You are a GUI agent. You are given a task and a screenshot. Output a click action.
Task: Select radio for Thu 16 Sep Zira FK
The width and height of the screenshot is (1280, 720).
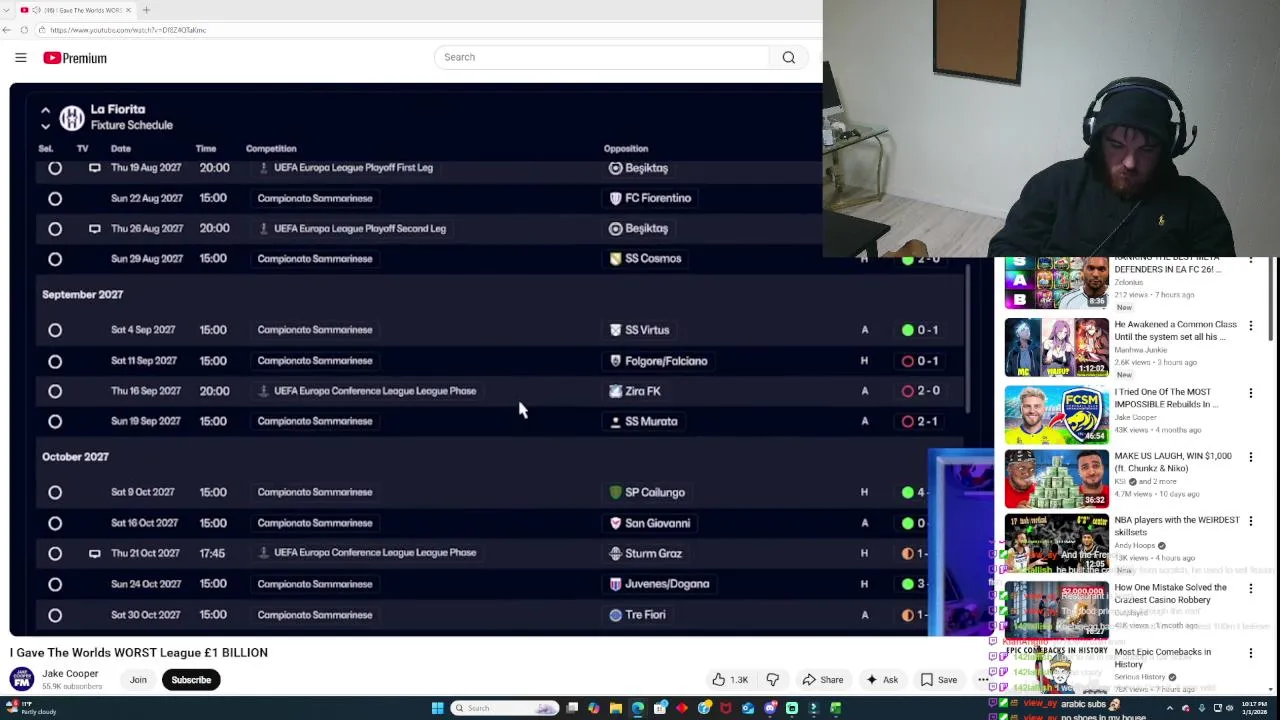click(55, 391)
